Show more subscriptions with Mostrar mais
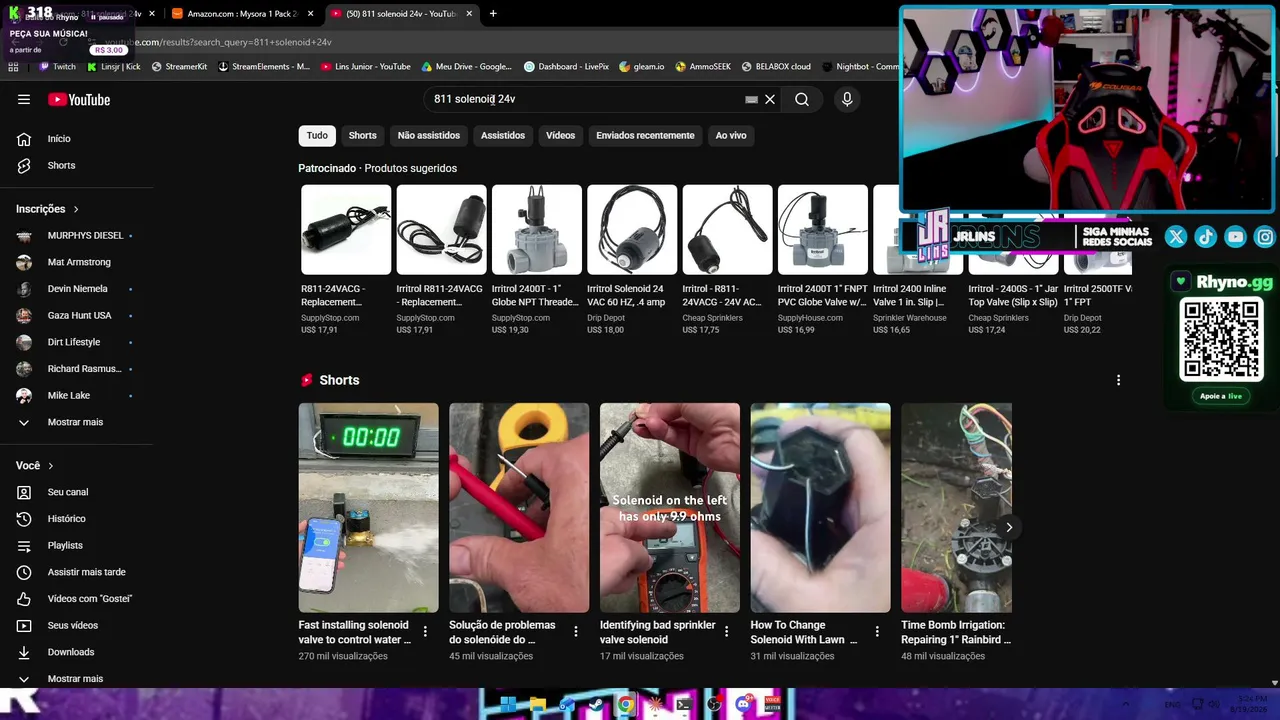The width and height of the screenshot is (1280, 720). [76, 422]
